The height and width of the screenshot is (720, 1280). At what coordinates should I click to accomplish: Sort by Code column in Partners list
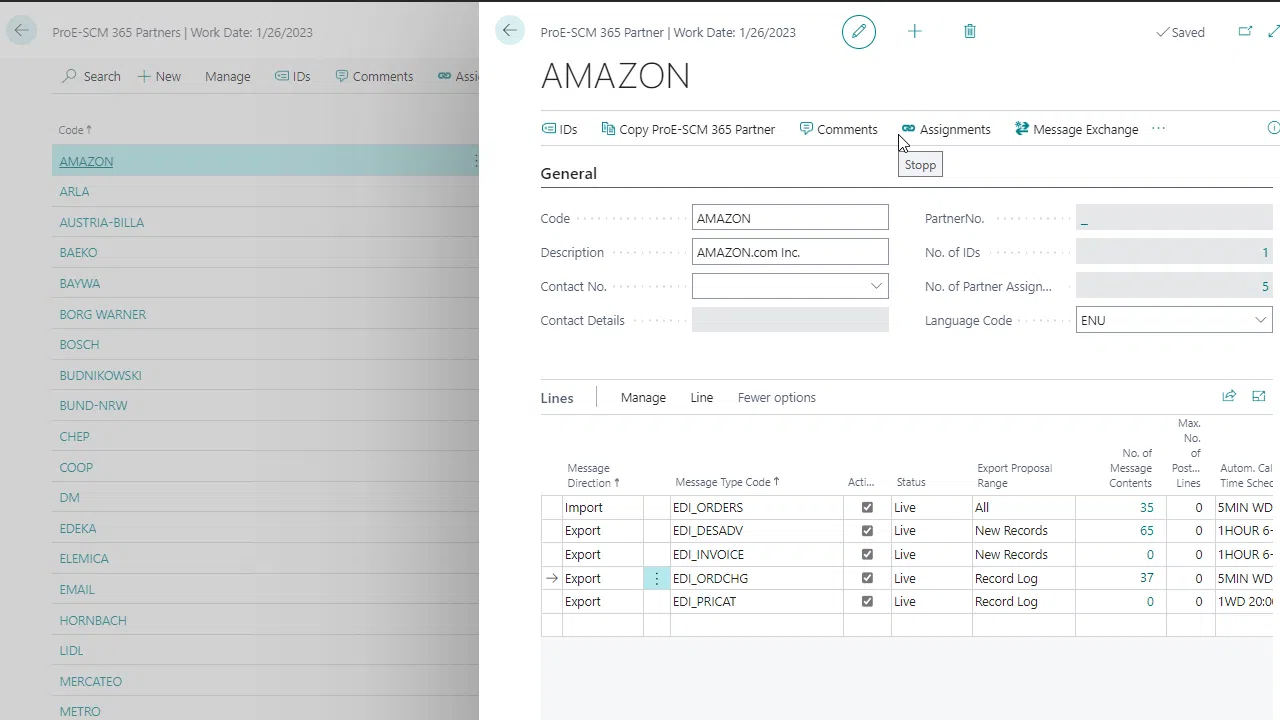click(x=75, y=130)
